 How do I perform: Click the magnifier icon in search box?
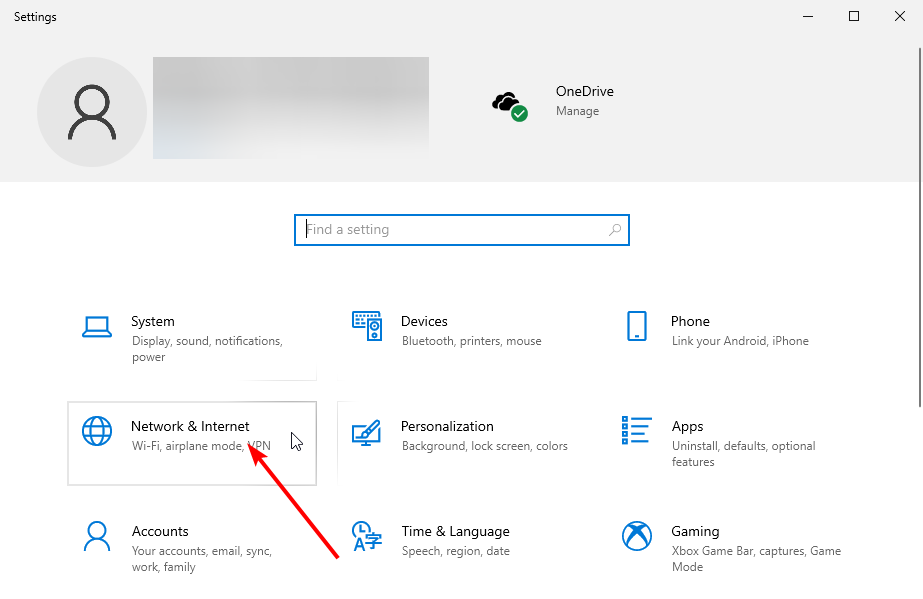[x=615, y=229]
